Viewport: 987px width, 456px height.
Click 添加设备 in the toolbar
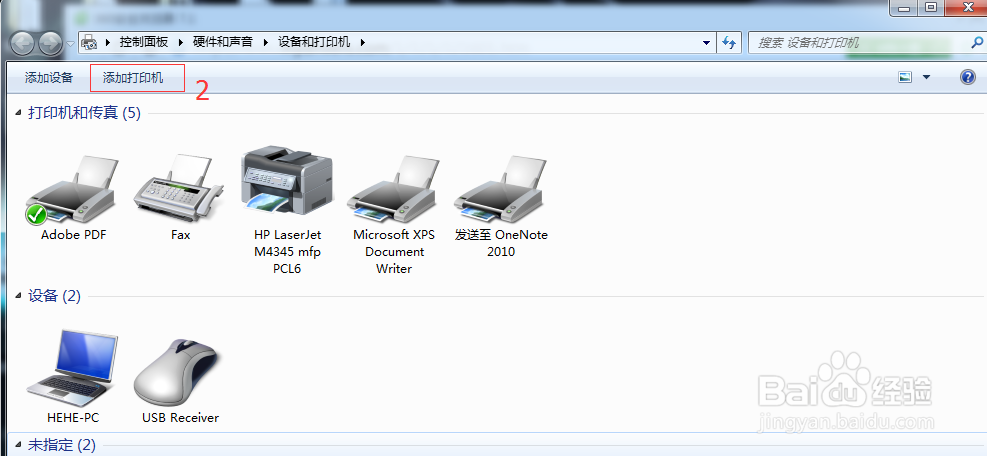click(49, 78)
